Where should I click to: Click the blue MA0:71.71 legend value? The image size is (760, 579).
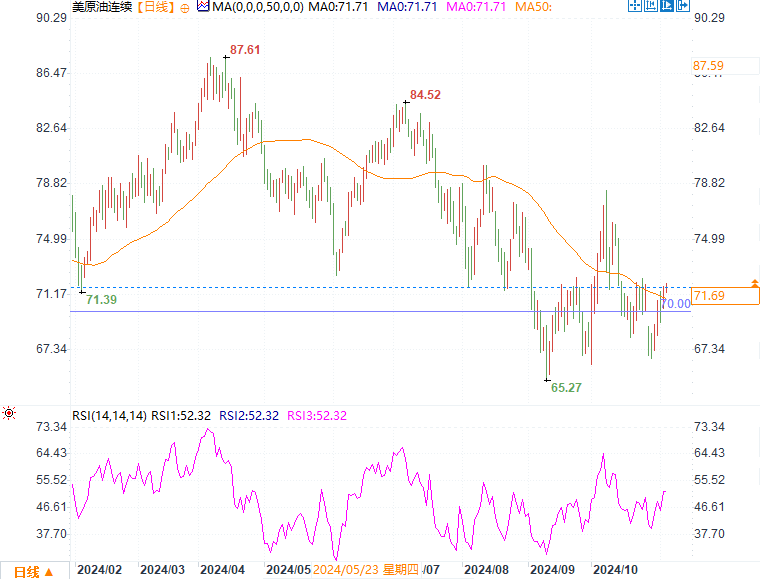[x=407, y=7]
